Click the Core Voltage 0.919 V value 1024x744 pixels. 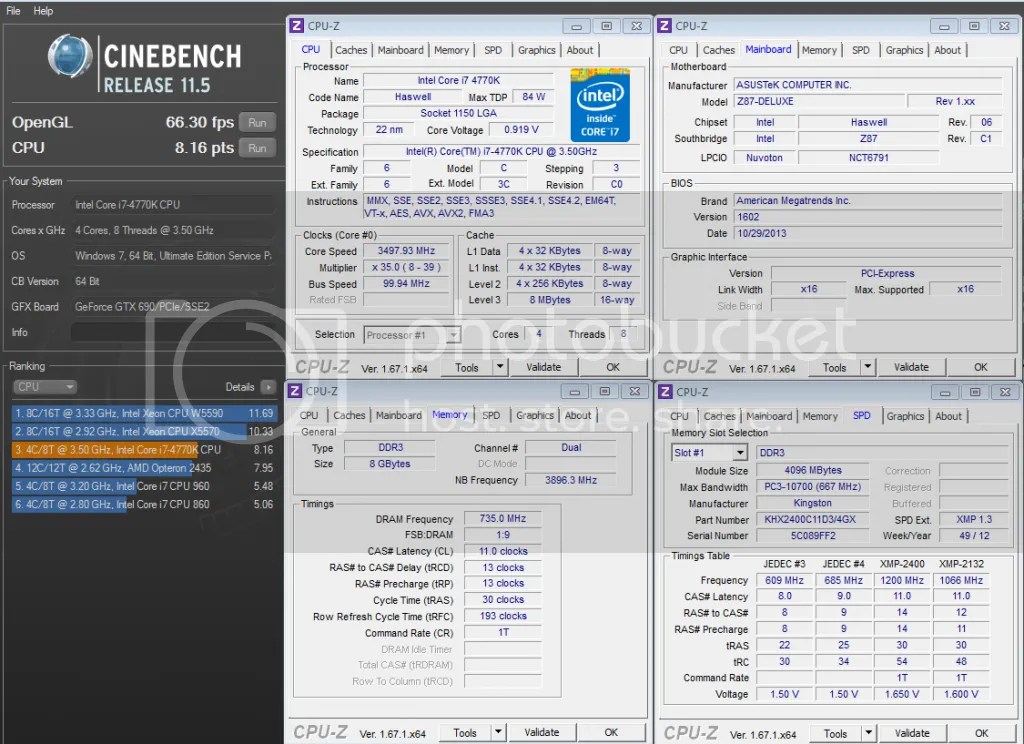[x=522, y=129]
